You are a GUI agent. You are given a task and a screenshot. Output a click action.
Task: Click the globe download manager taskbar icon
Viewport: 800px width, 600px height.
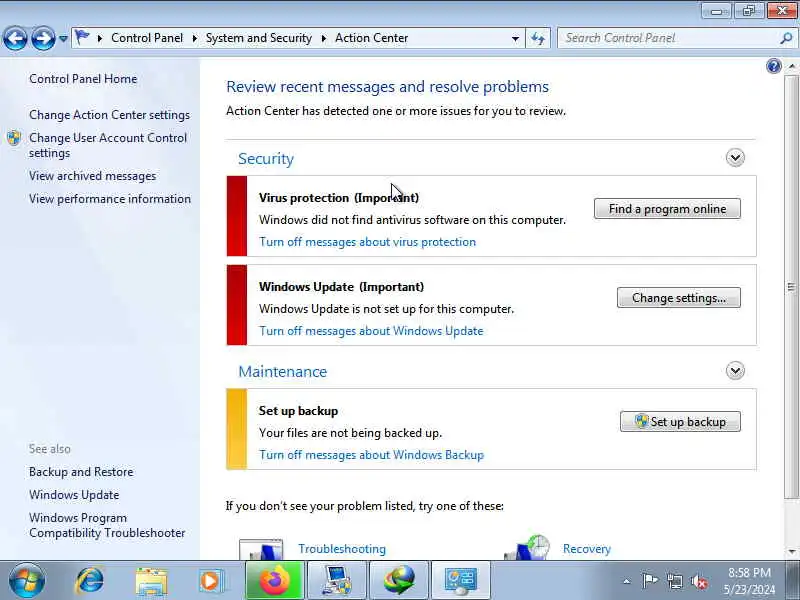399,580
